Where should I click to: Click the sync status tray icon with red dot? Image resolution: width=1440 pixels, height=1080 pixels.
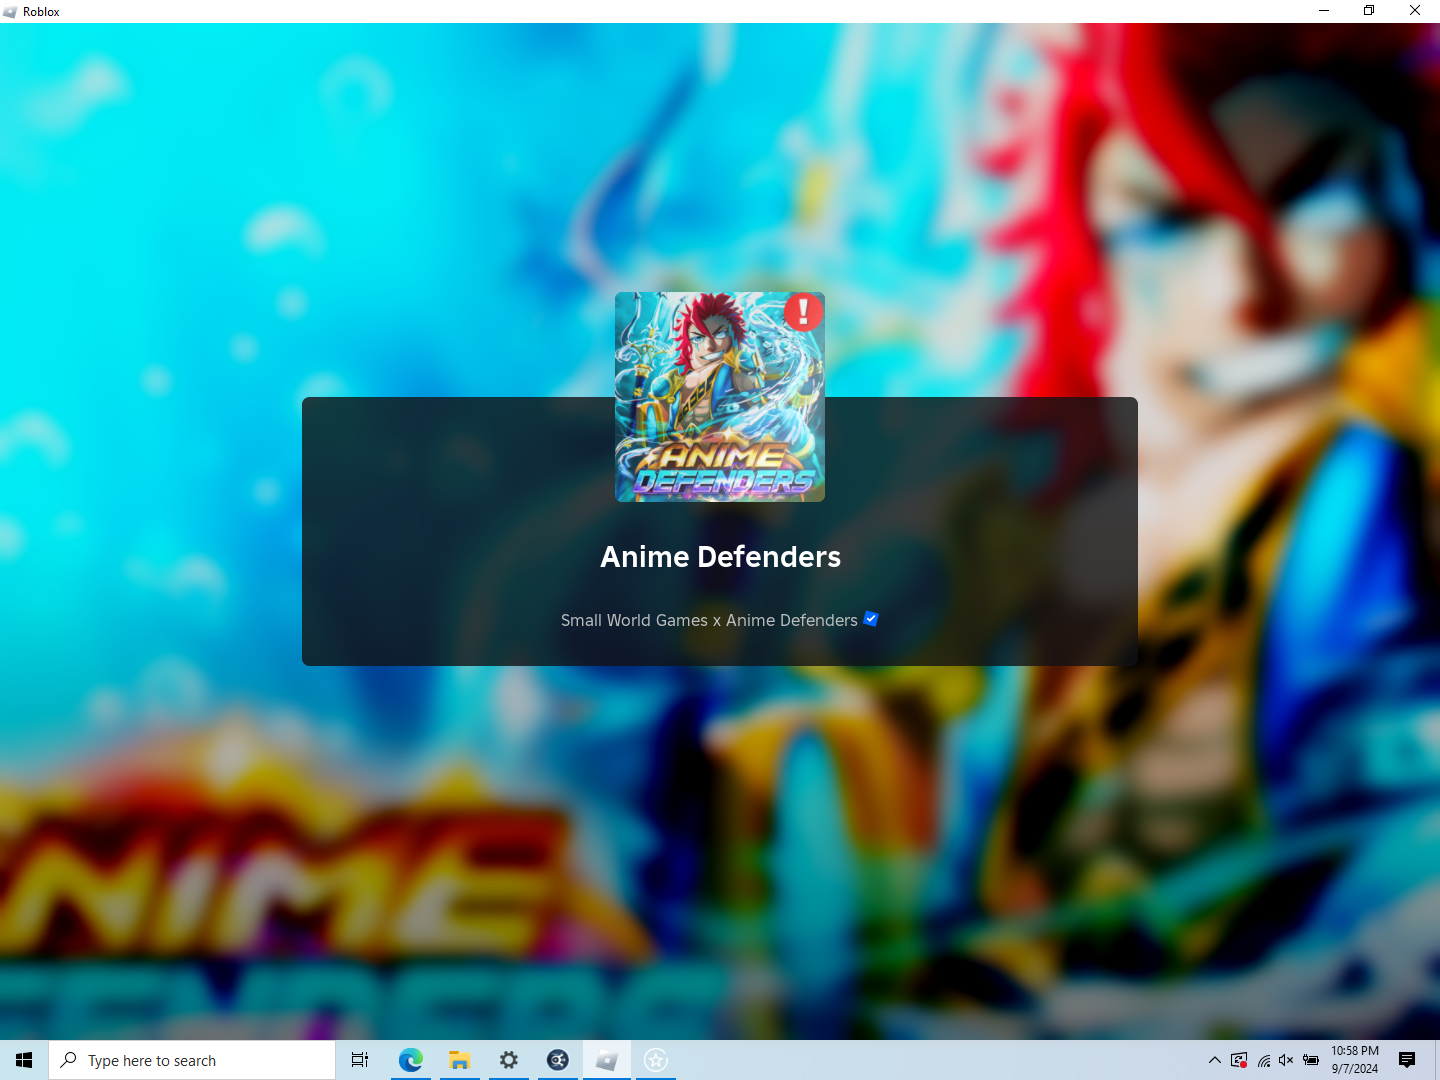[x=1239, y=1060]
